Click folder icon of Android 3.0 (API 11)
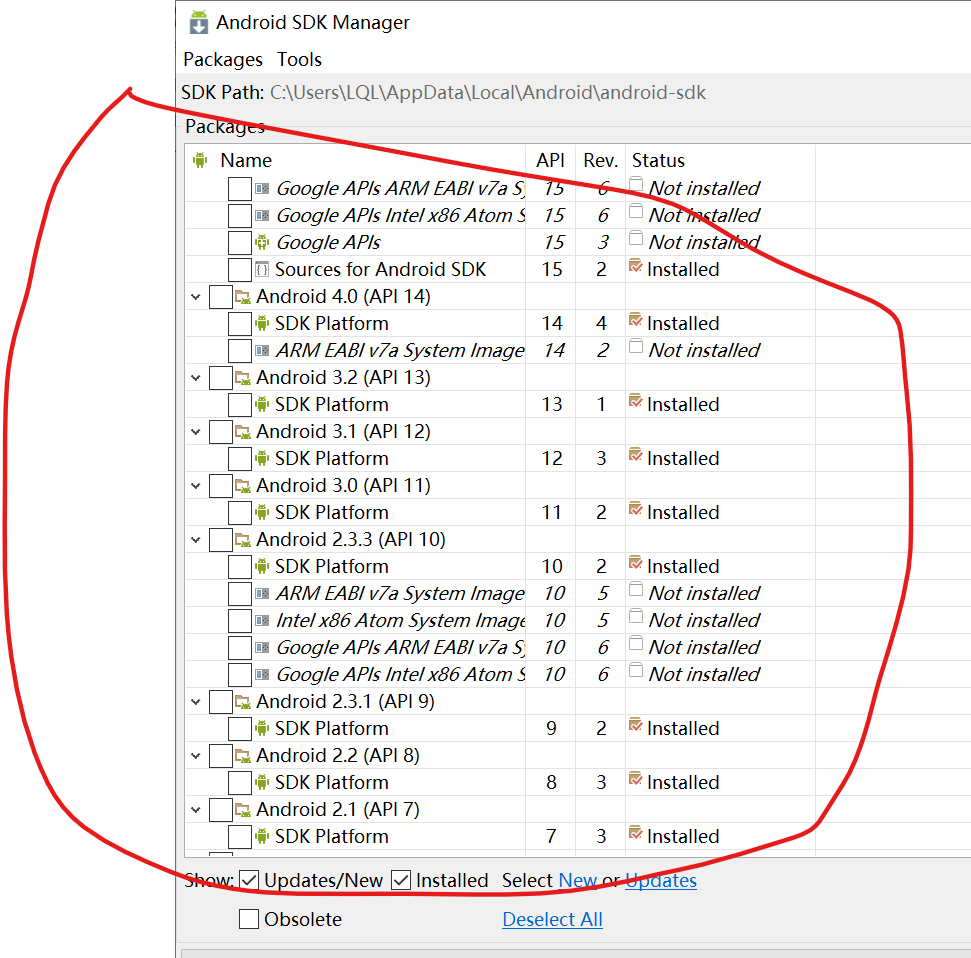The width and height of the screenshot is (971, 958). [242, 486]
